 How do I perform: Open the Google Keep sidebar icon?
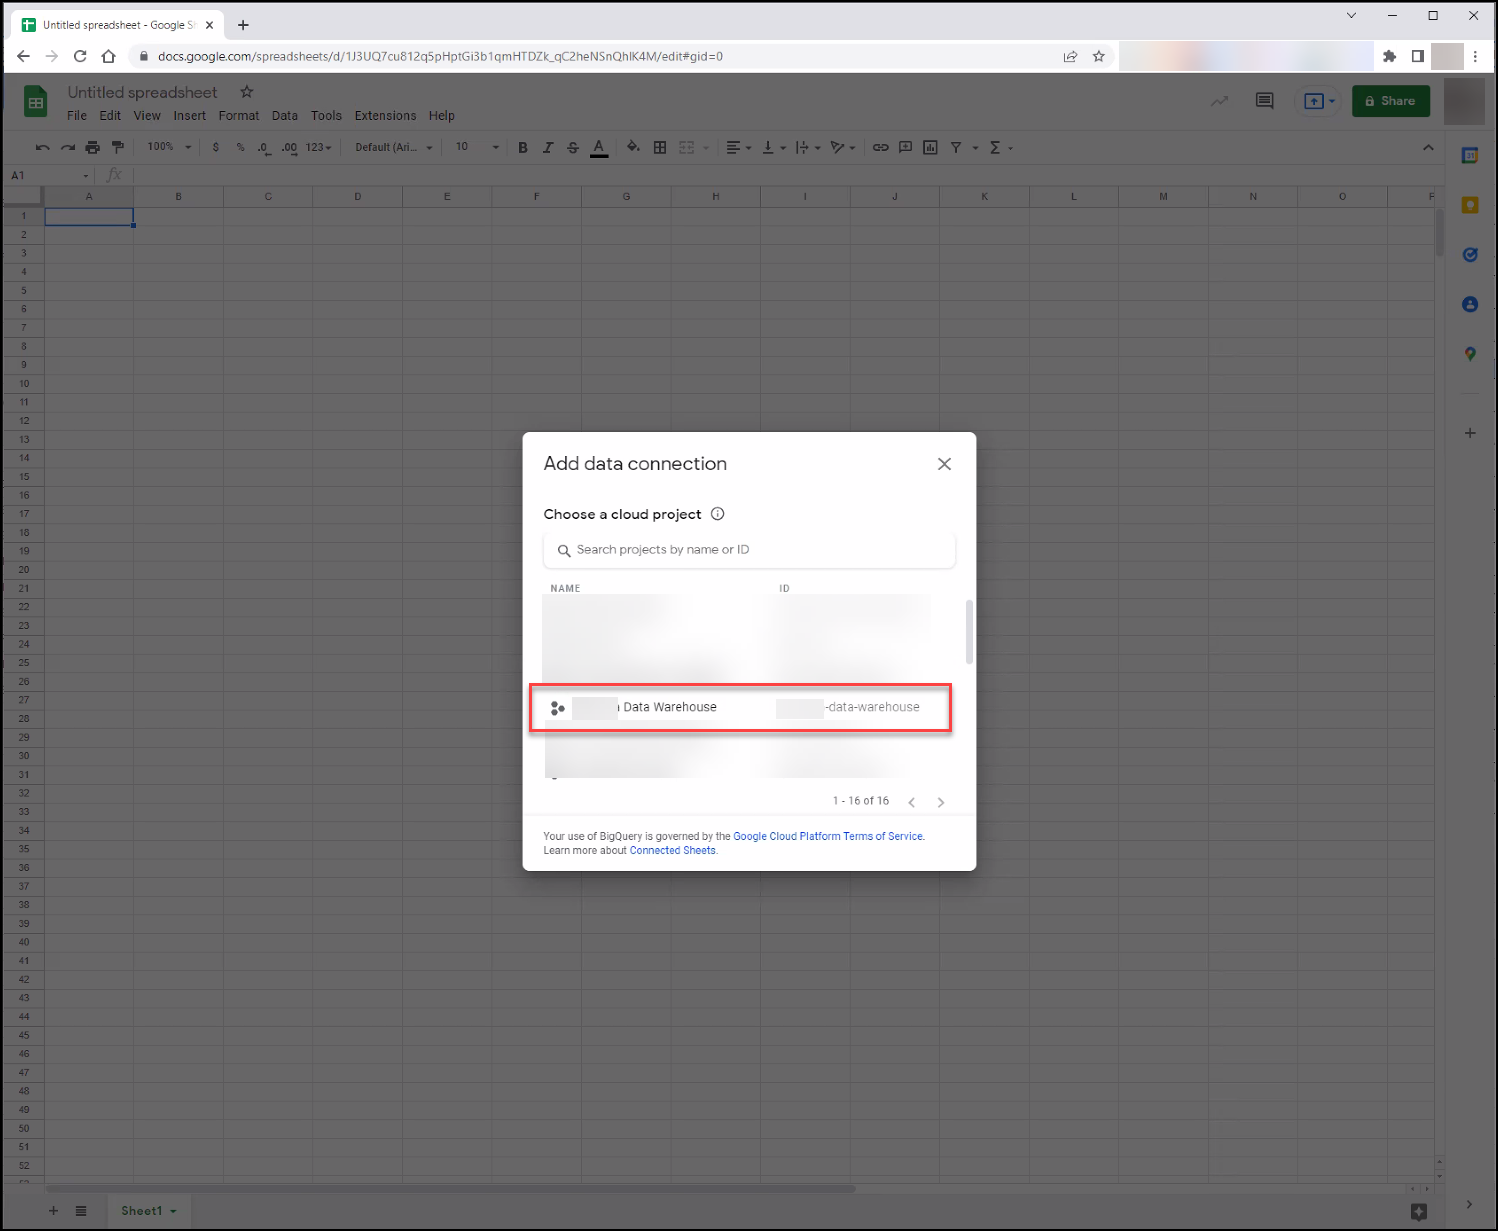pos(1470,205)
